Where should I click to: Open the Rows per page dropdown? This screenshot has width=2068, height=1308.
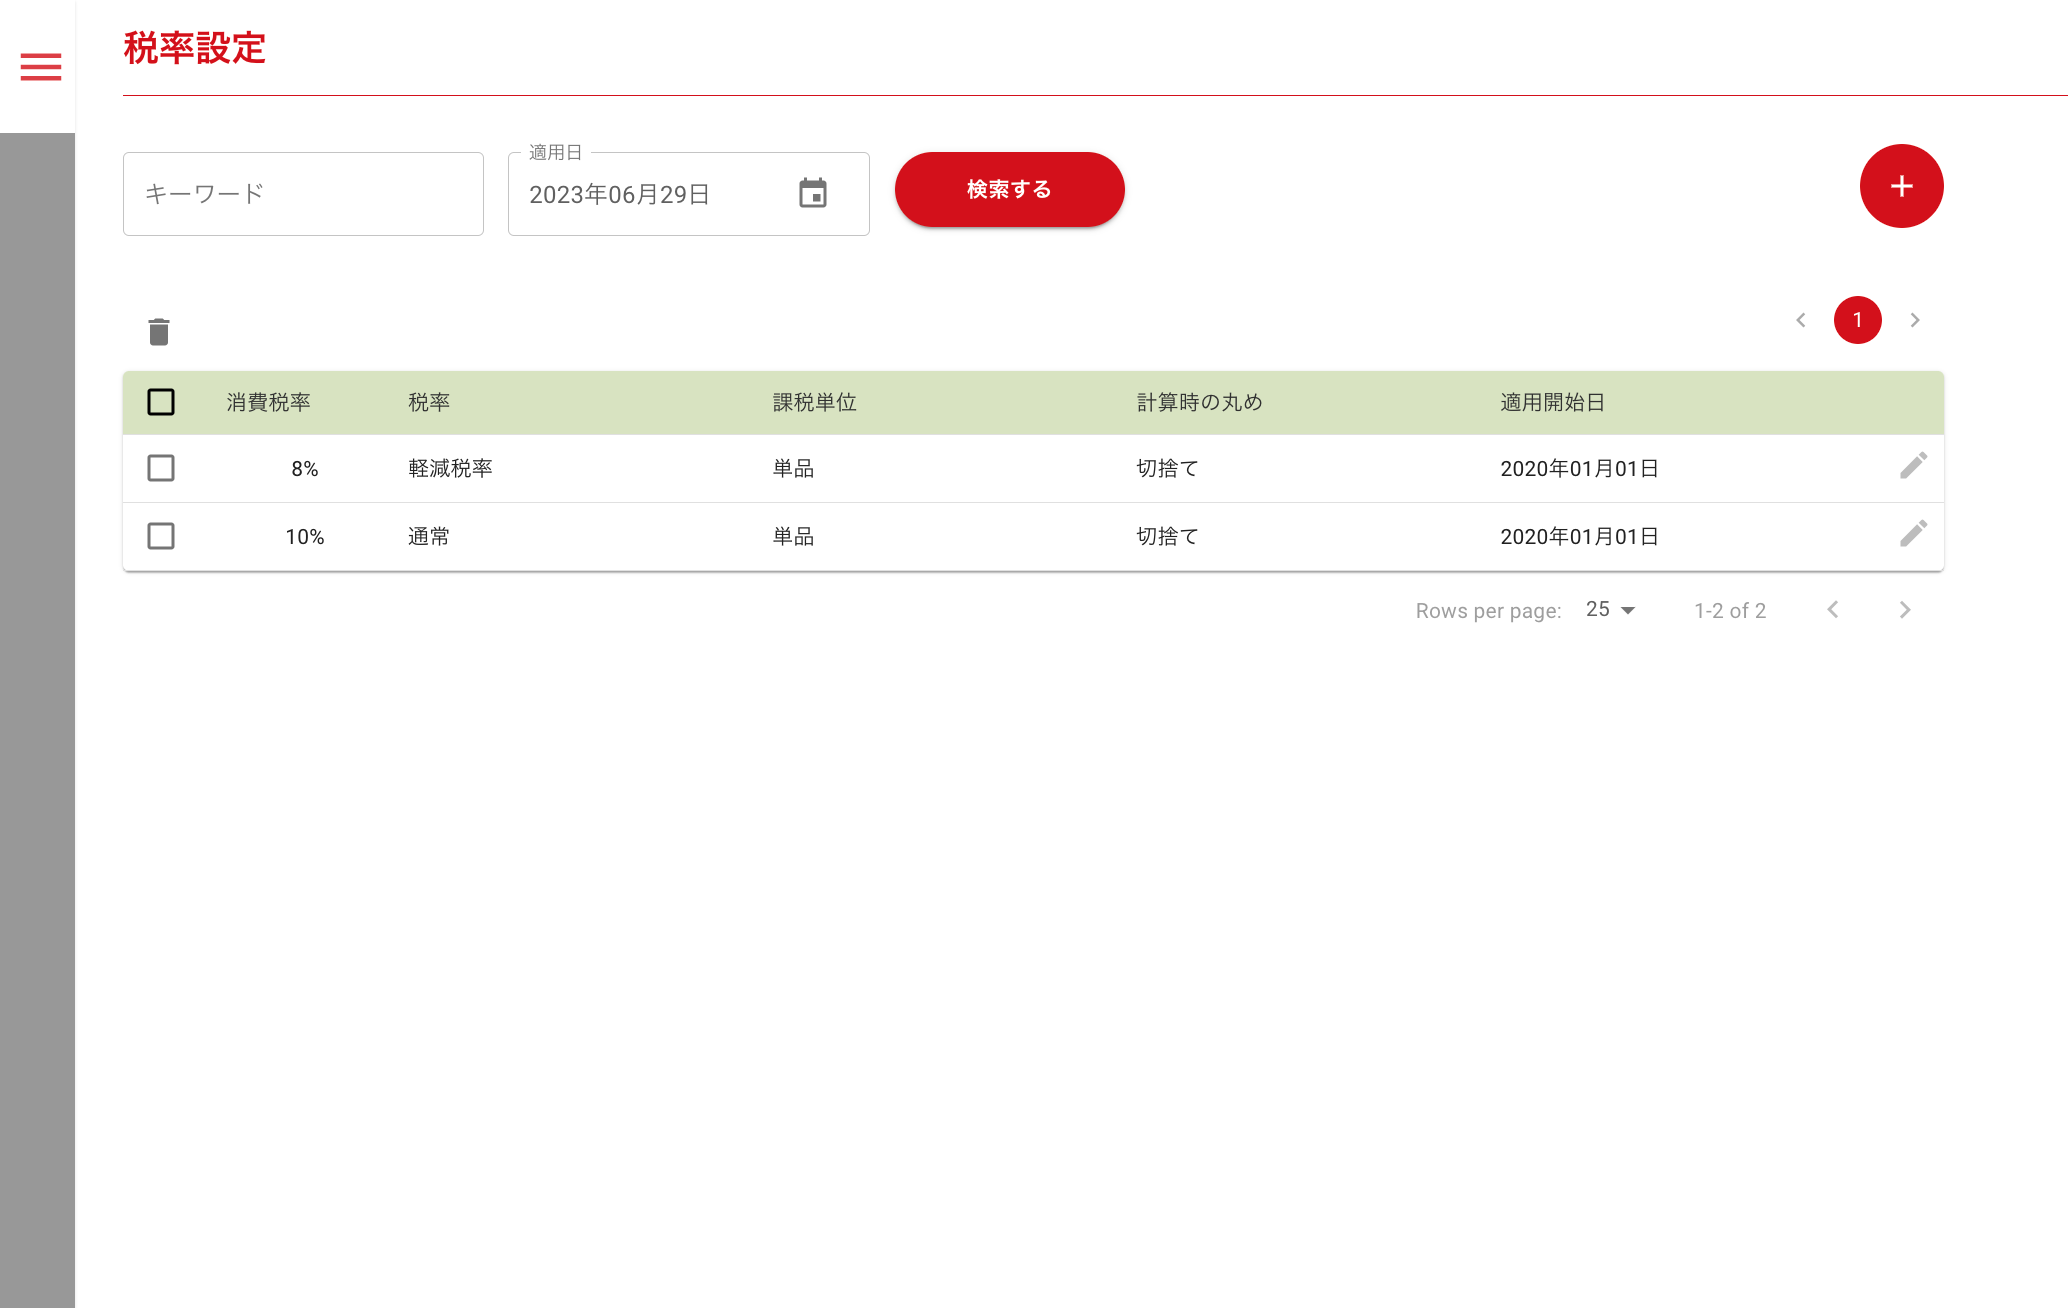click(x=1610, y=610)
